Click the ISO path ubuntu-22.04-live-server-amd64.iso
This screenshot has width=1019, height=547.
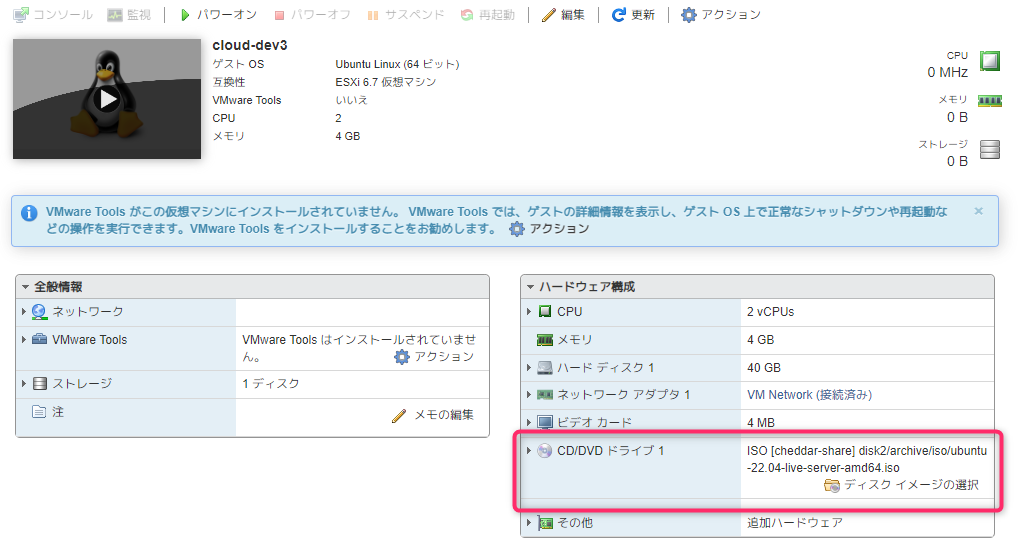coord(867,459)
